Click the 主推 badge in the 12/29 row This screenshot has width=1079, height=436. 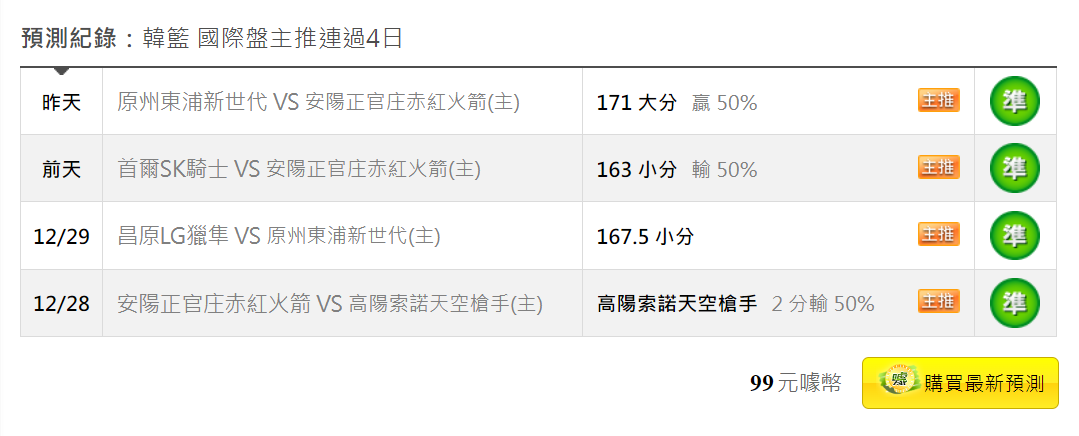coord(938,234)
